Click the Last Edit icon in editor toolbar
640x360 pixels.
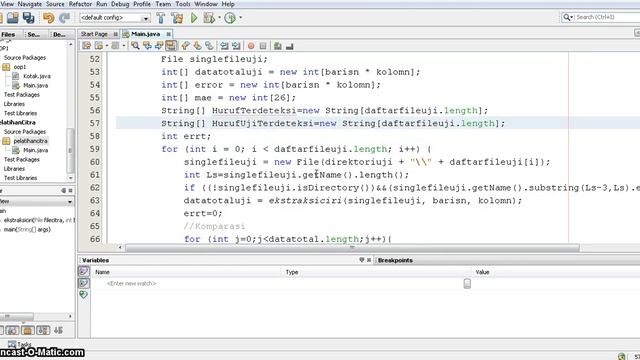pyautogui.click(x=87, y=46)
